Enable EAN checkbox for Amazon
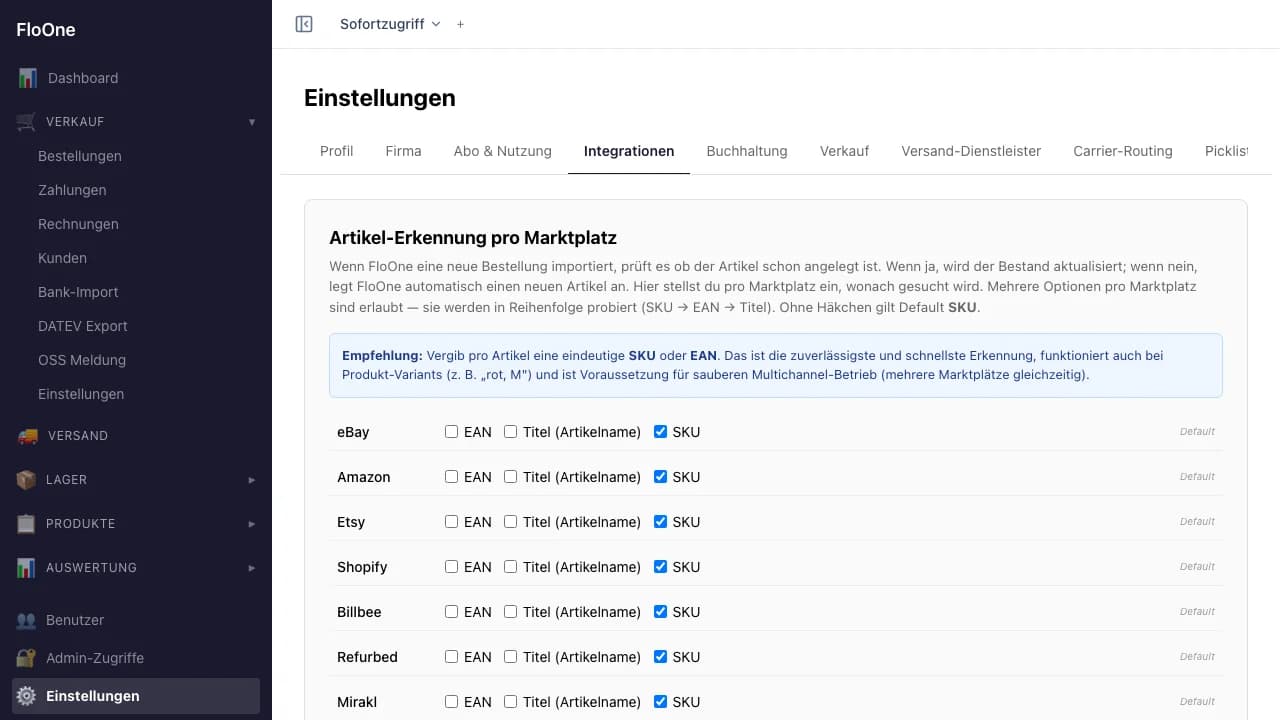Screen dimensions: 1280x720 pyautogui.click(x=451, y=477)
